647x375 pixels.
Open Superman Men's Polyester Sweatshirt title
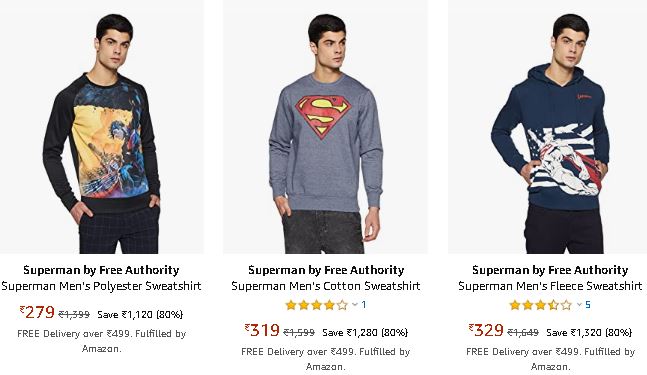click(x=102, y=286)
